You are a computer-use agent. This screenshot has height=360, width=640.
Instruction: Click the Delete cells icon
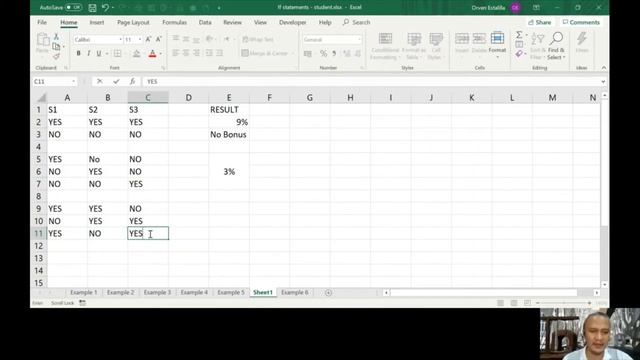click(479, 39)
